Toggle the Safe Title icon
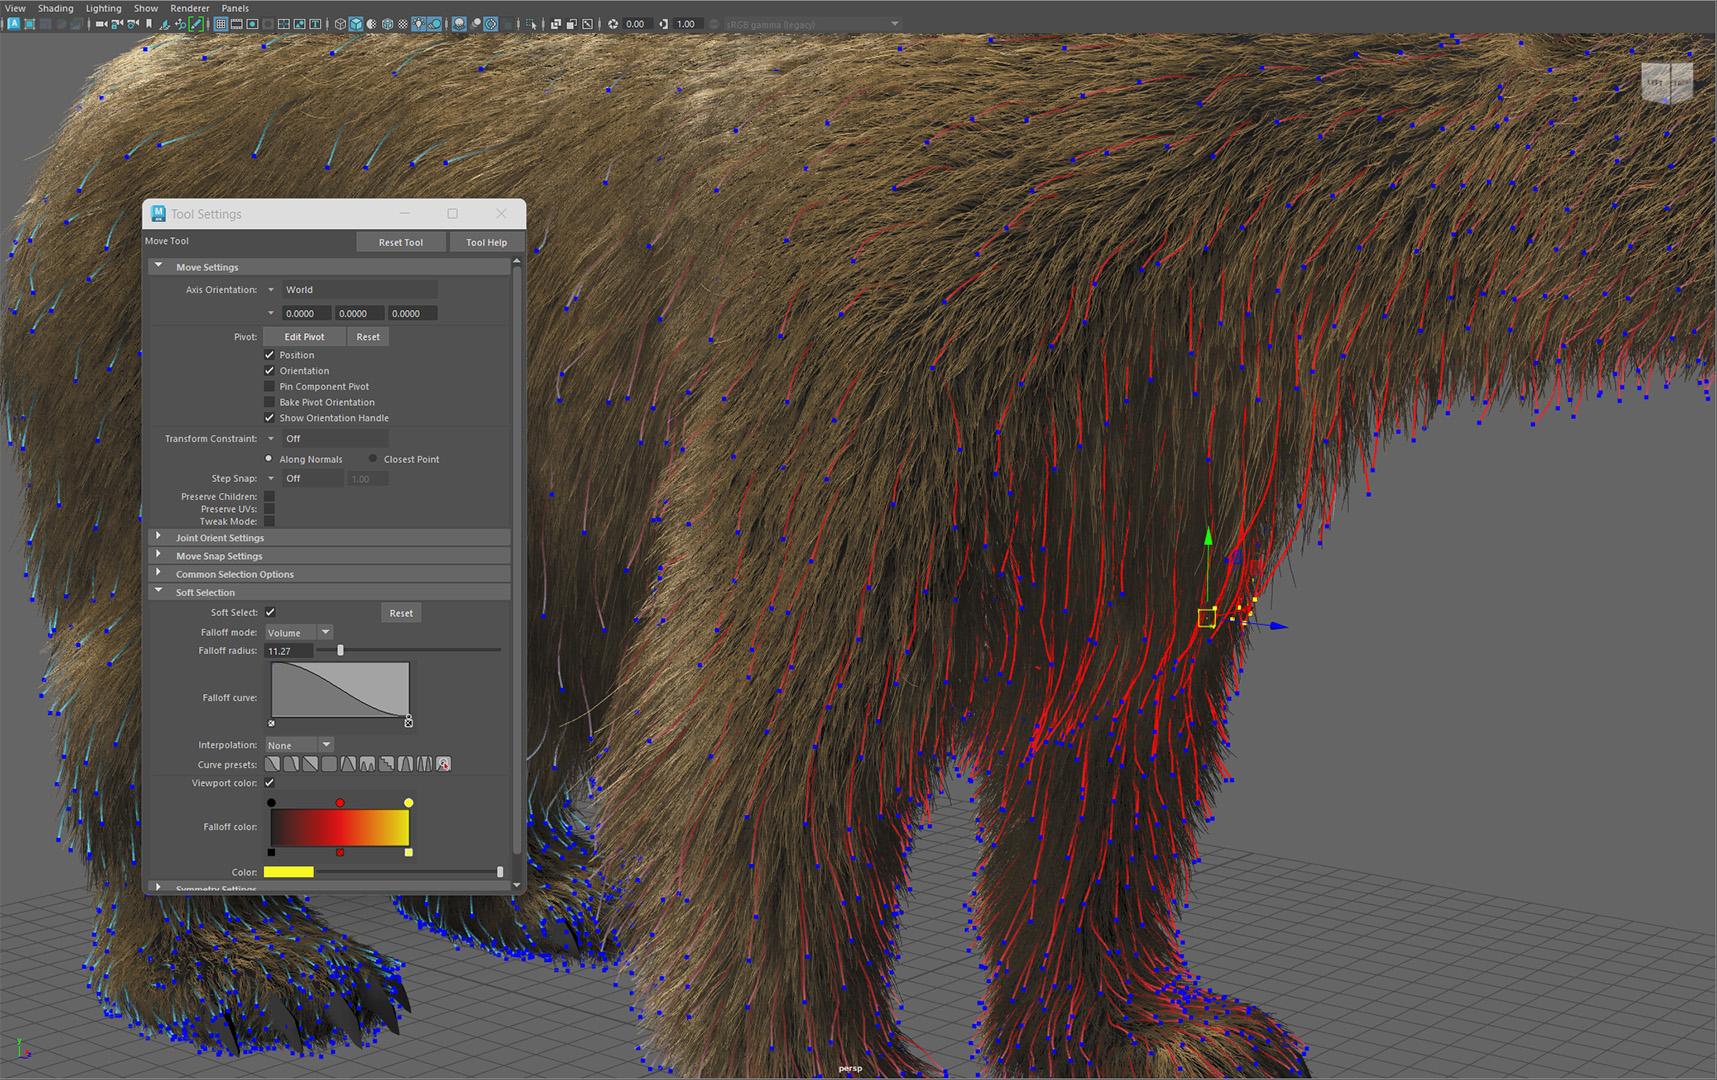The height and width of the screenshot is (1080, 1717). (x=315, y=24)
